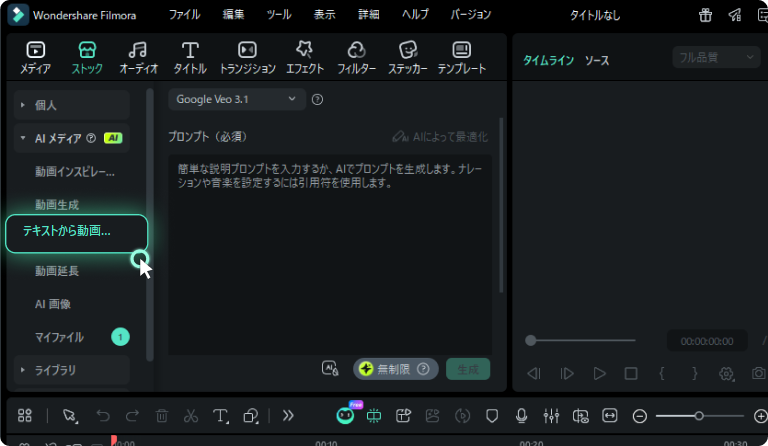The height and width of the screenshot is (446, 768).
Task: Open the タイトル titles tab
Action: tap(190, 58)
